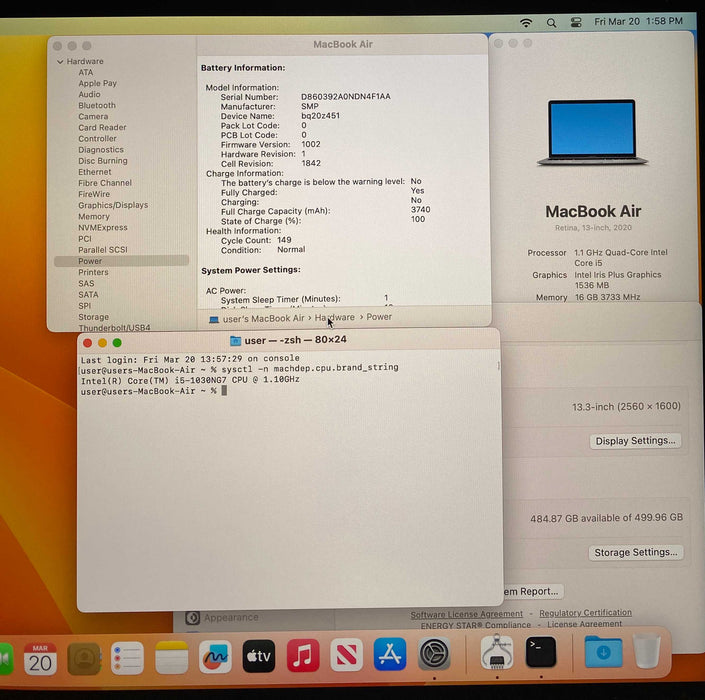Click System Information Dock icon
The image size is (705, 700).
(497, 652)
